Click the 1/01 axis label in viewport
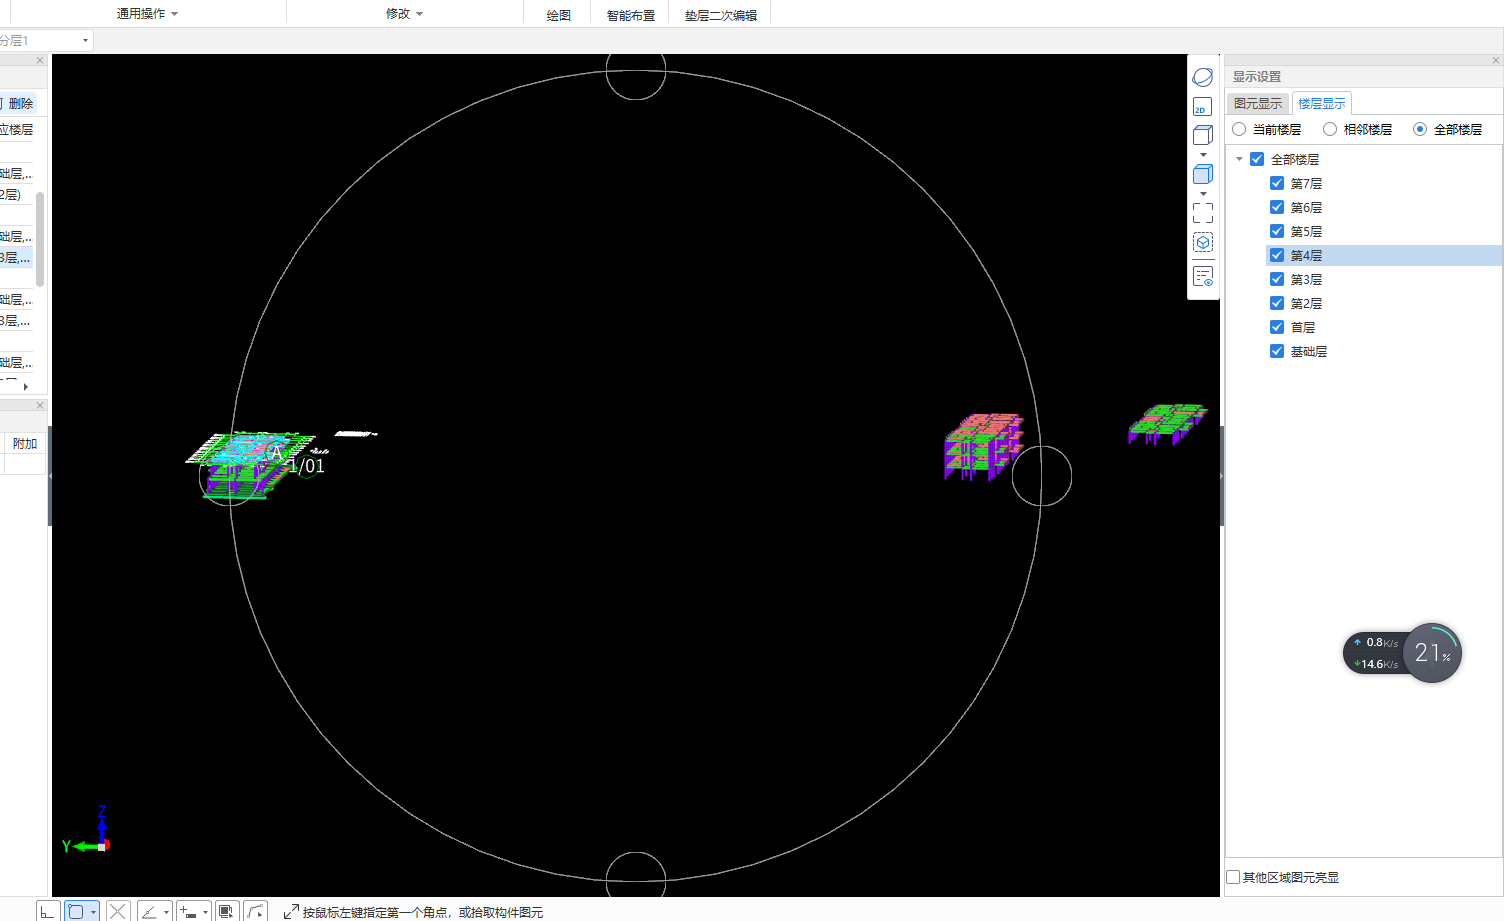The image size is (1504, 921). click(306, 466)
